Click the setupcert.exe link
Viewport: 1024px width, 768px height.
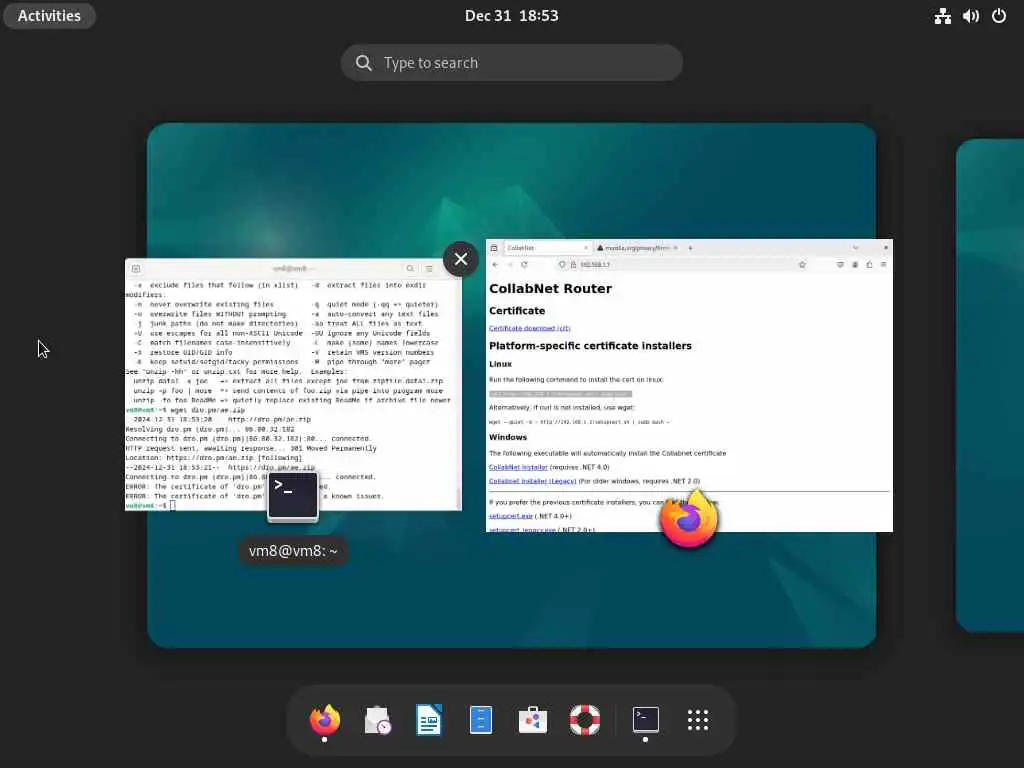click(x=511, y=516)
